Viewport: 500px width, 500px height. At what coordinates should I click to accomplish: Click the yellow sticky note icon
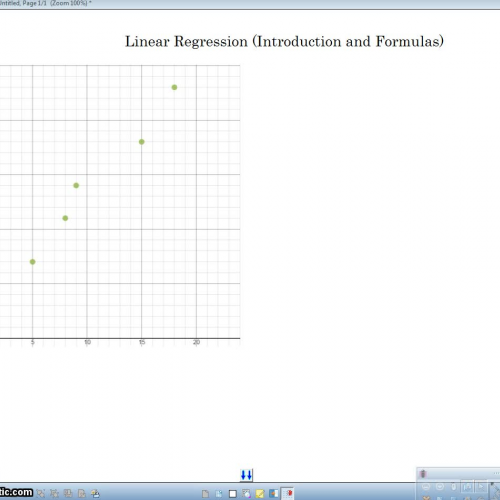[260, 494]
